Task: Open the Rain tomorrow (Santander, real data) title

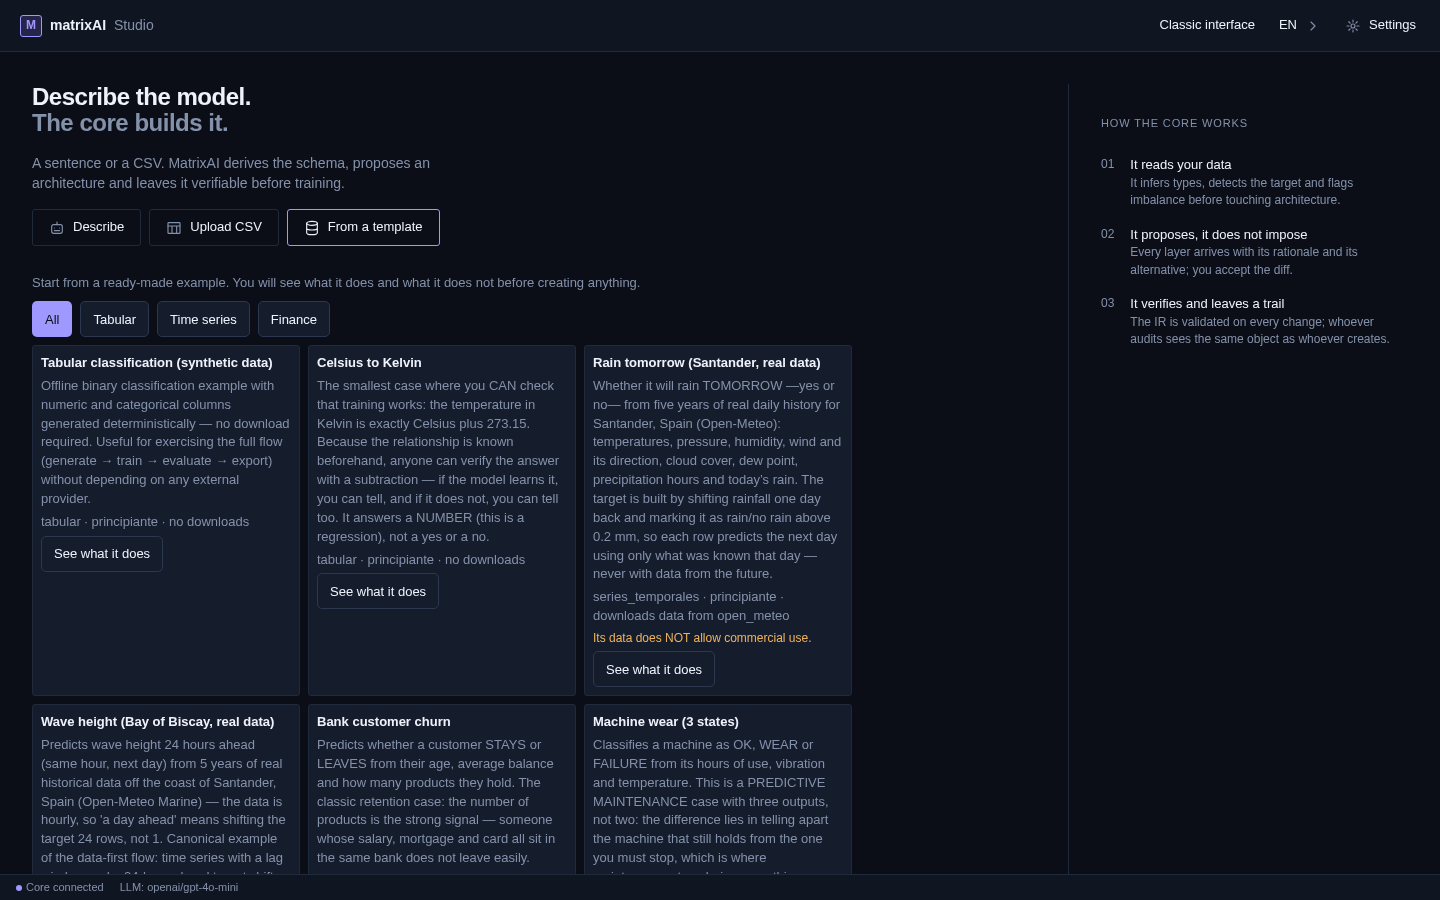Action: [x=707, y=363]
